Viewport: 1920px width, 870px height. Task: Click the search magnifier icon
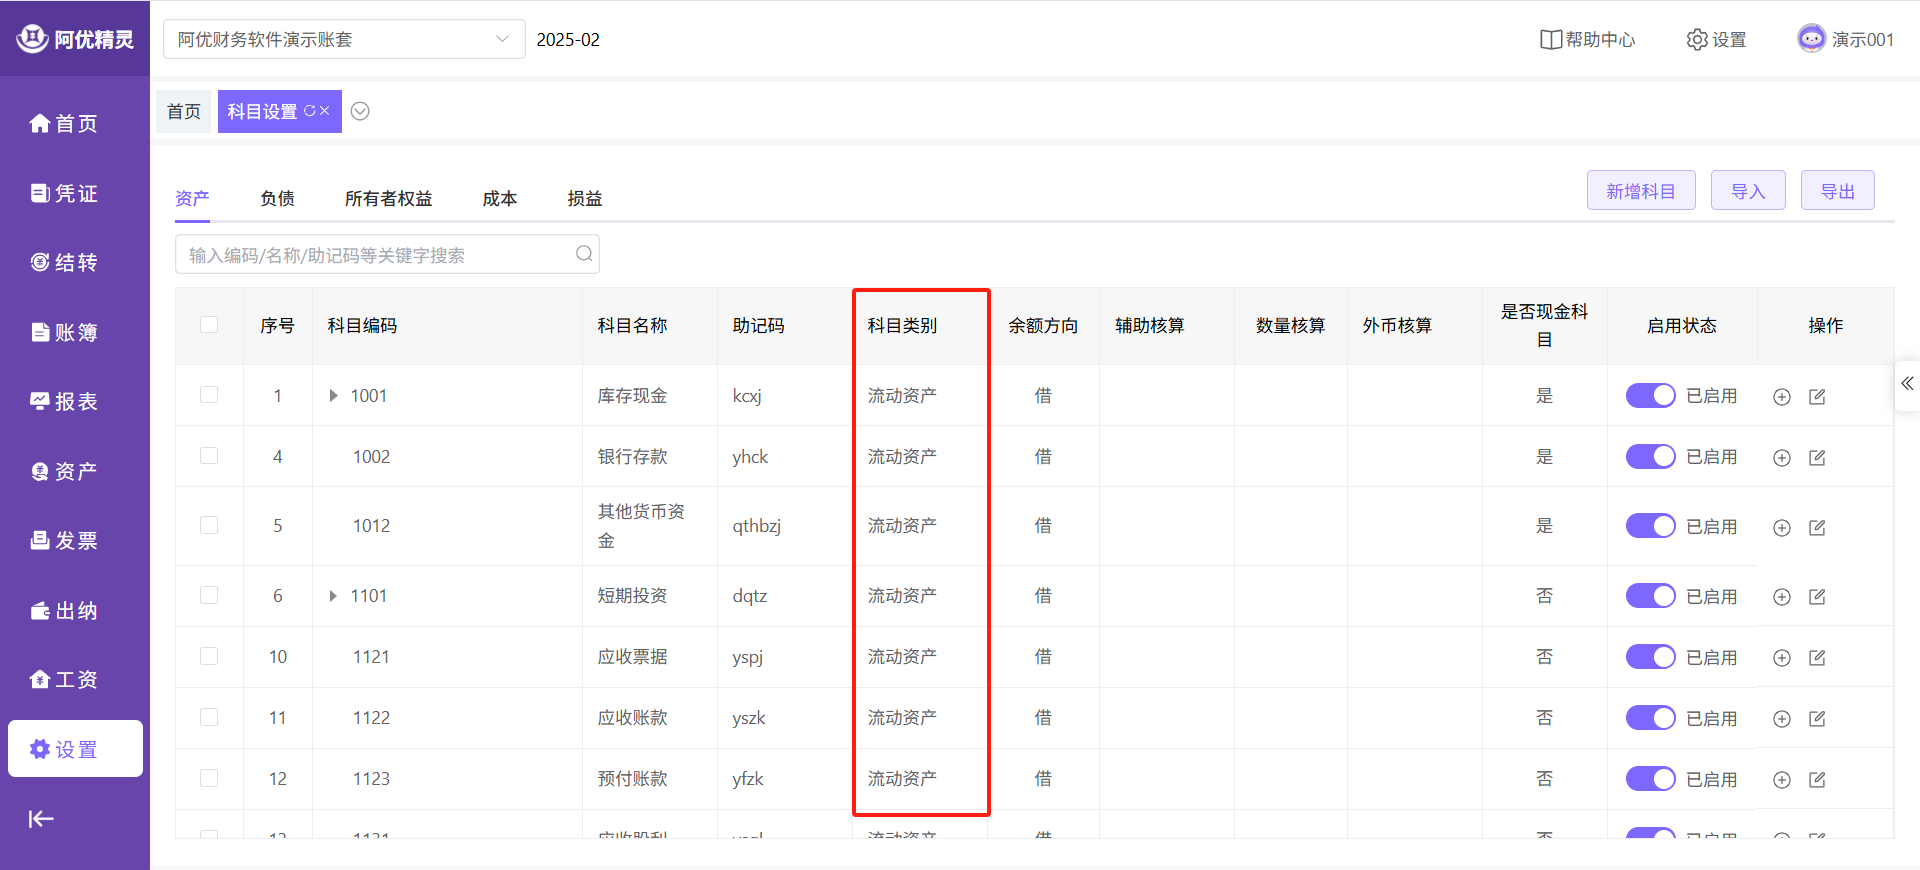coord(584,254)
